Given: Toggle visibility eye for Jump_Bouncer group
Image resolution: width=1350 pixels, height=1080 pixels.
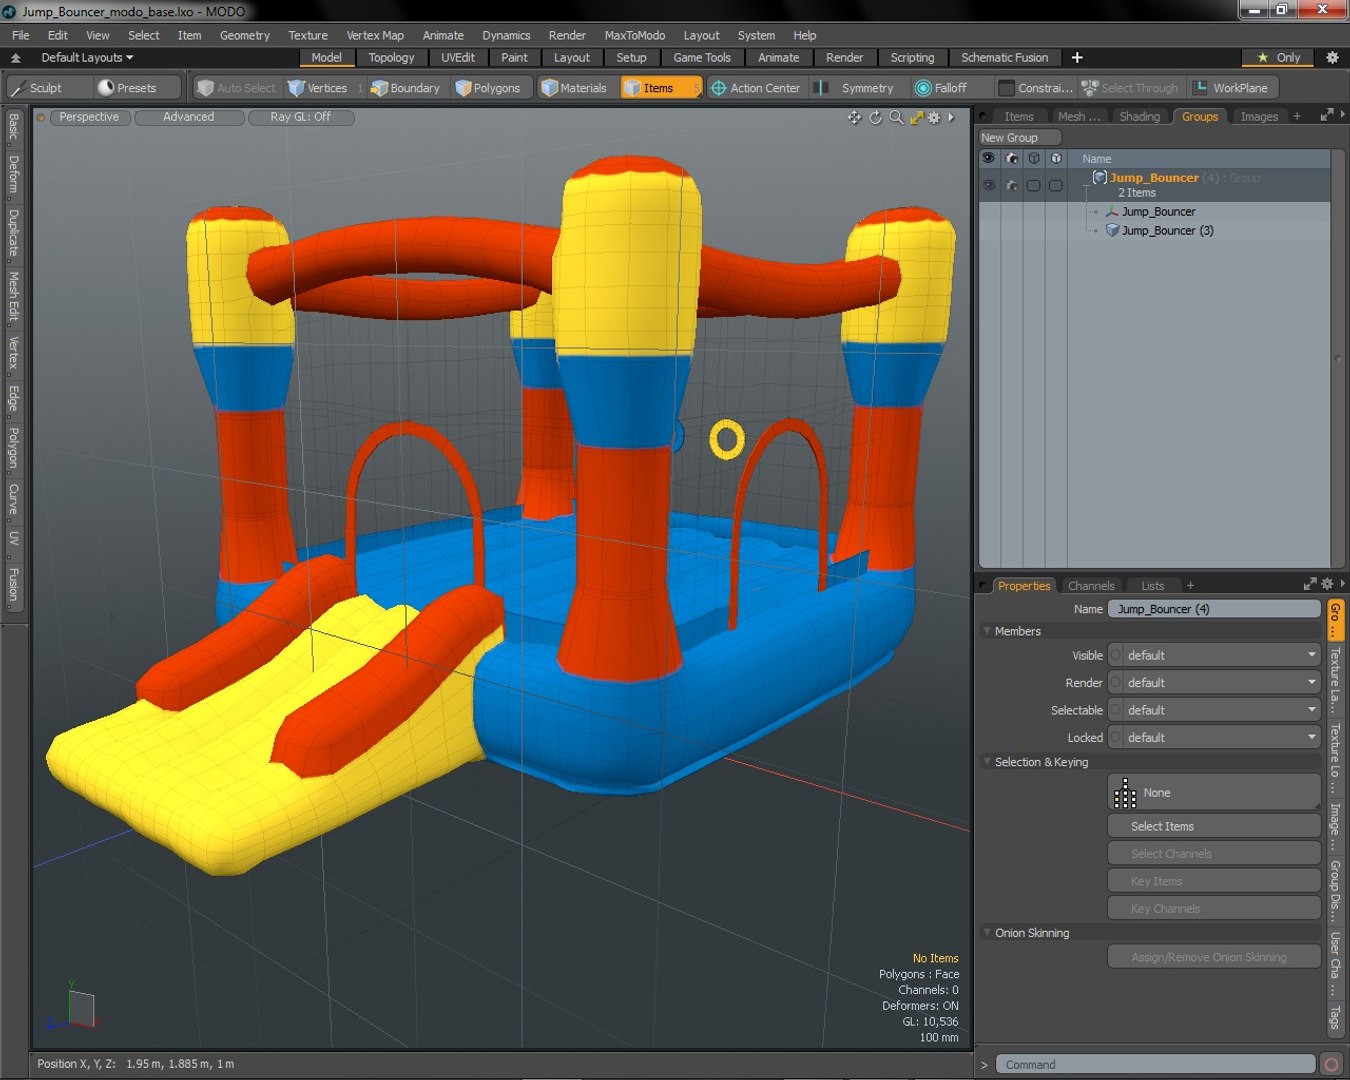Looking at the screenshot, I should (x=988, y=185).
